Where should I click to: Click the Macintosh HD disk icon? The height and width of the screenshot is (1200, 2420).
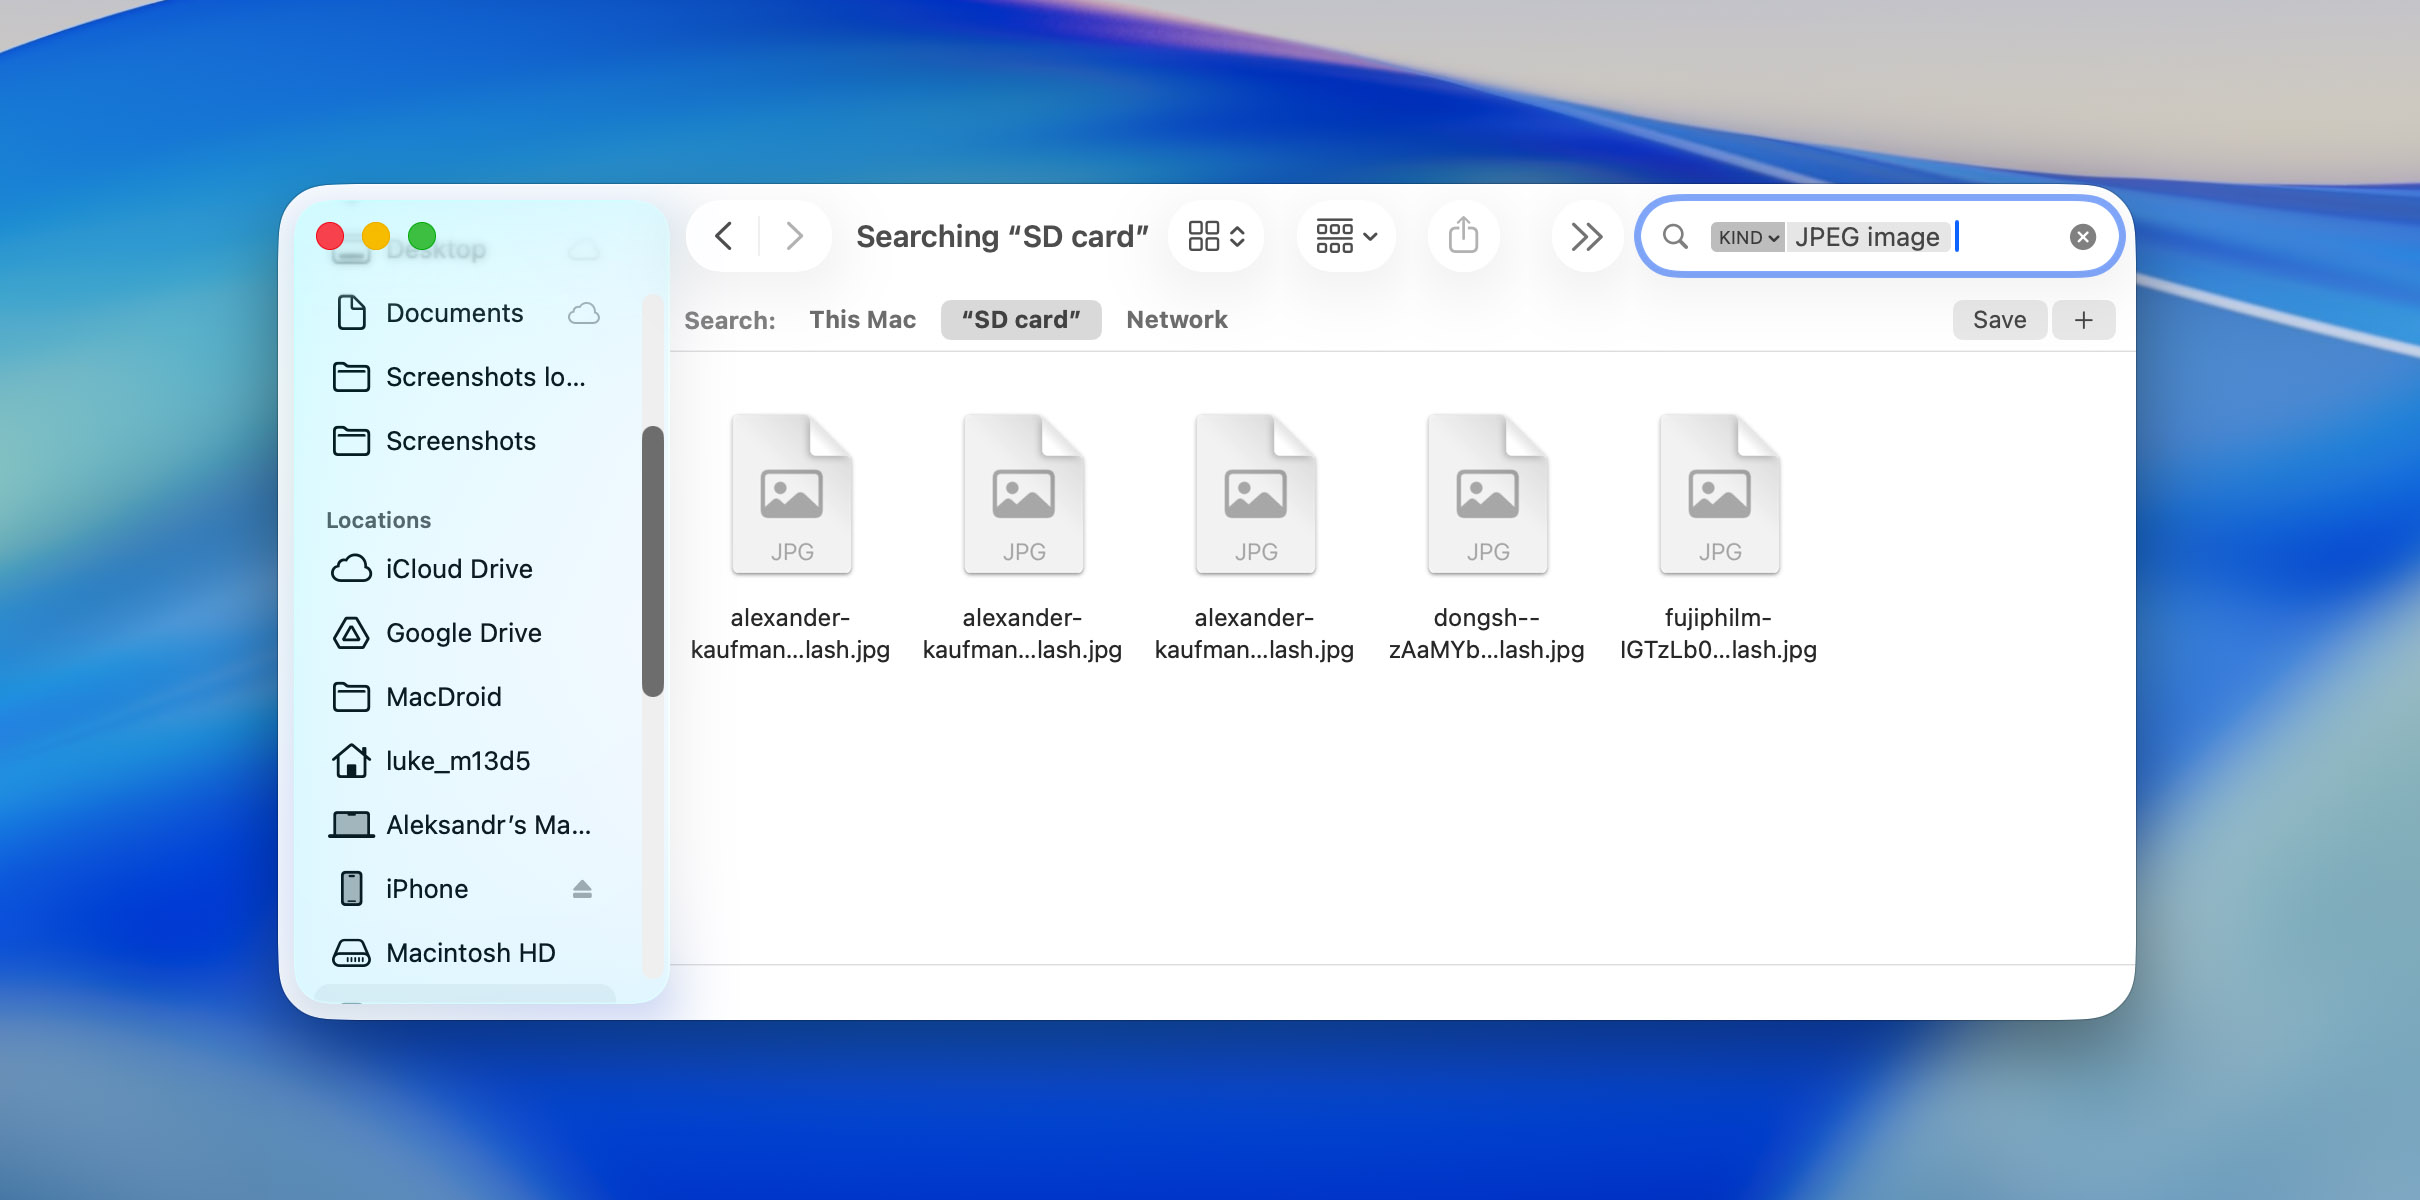351,953
